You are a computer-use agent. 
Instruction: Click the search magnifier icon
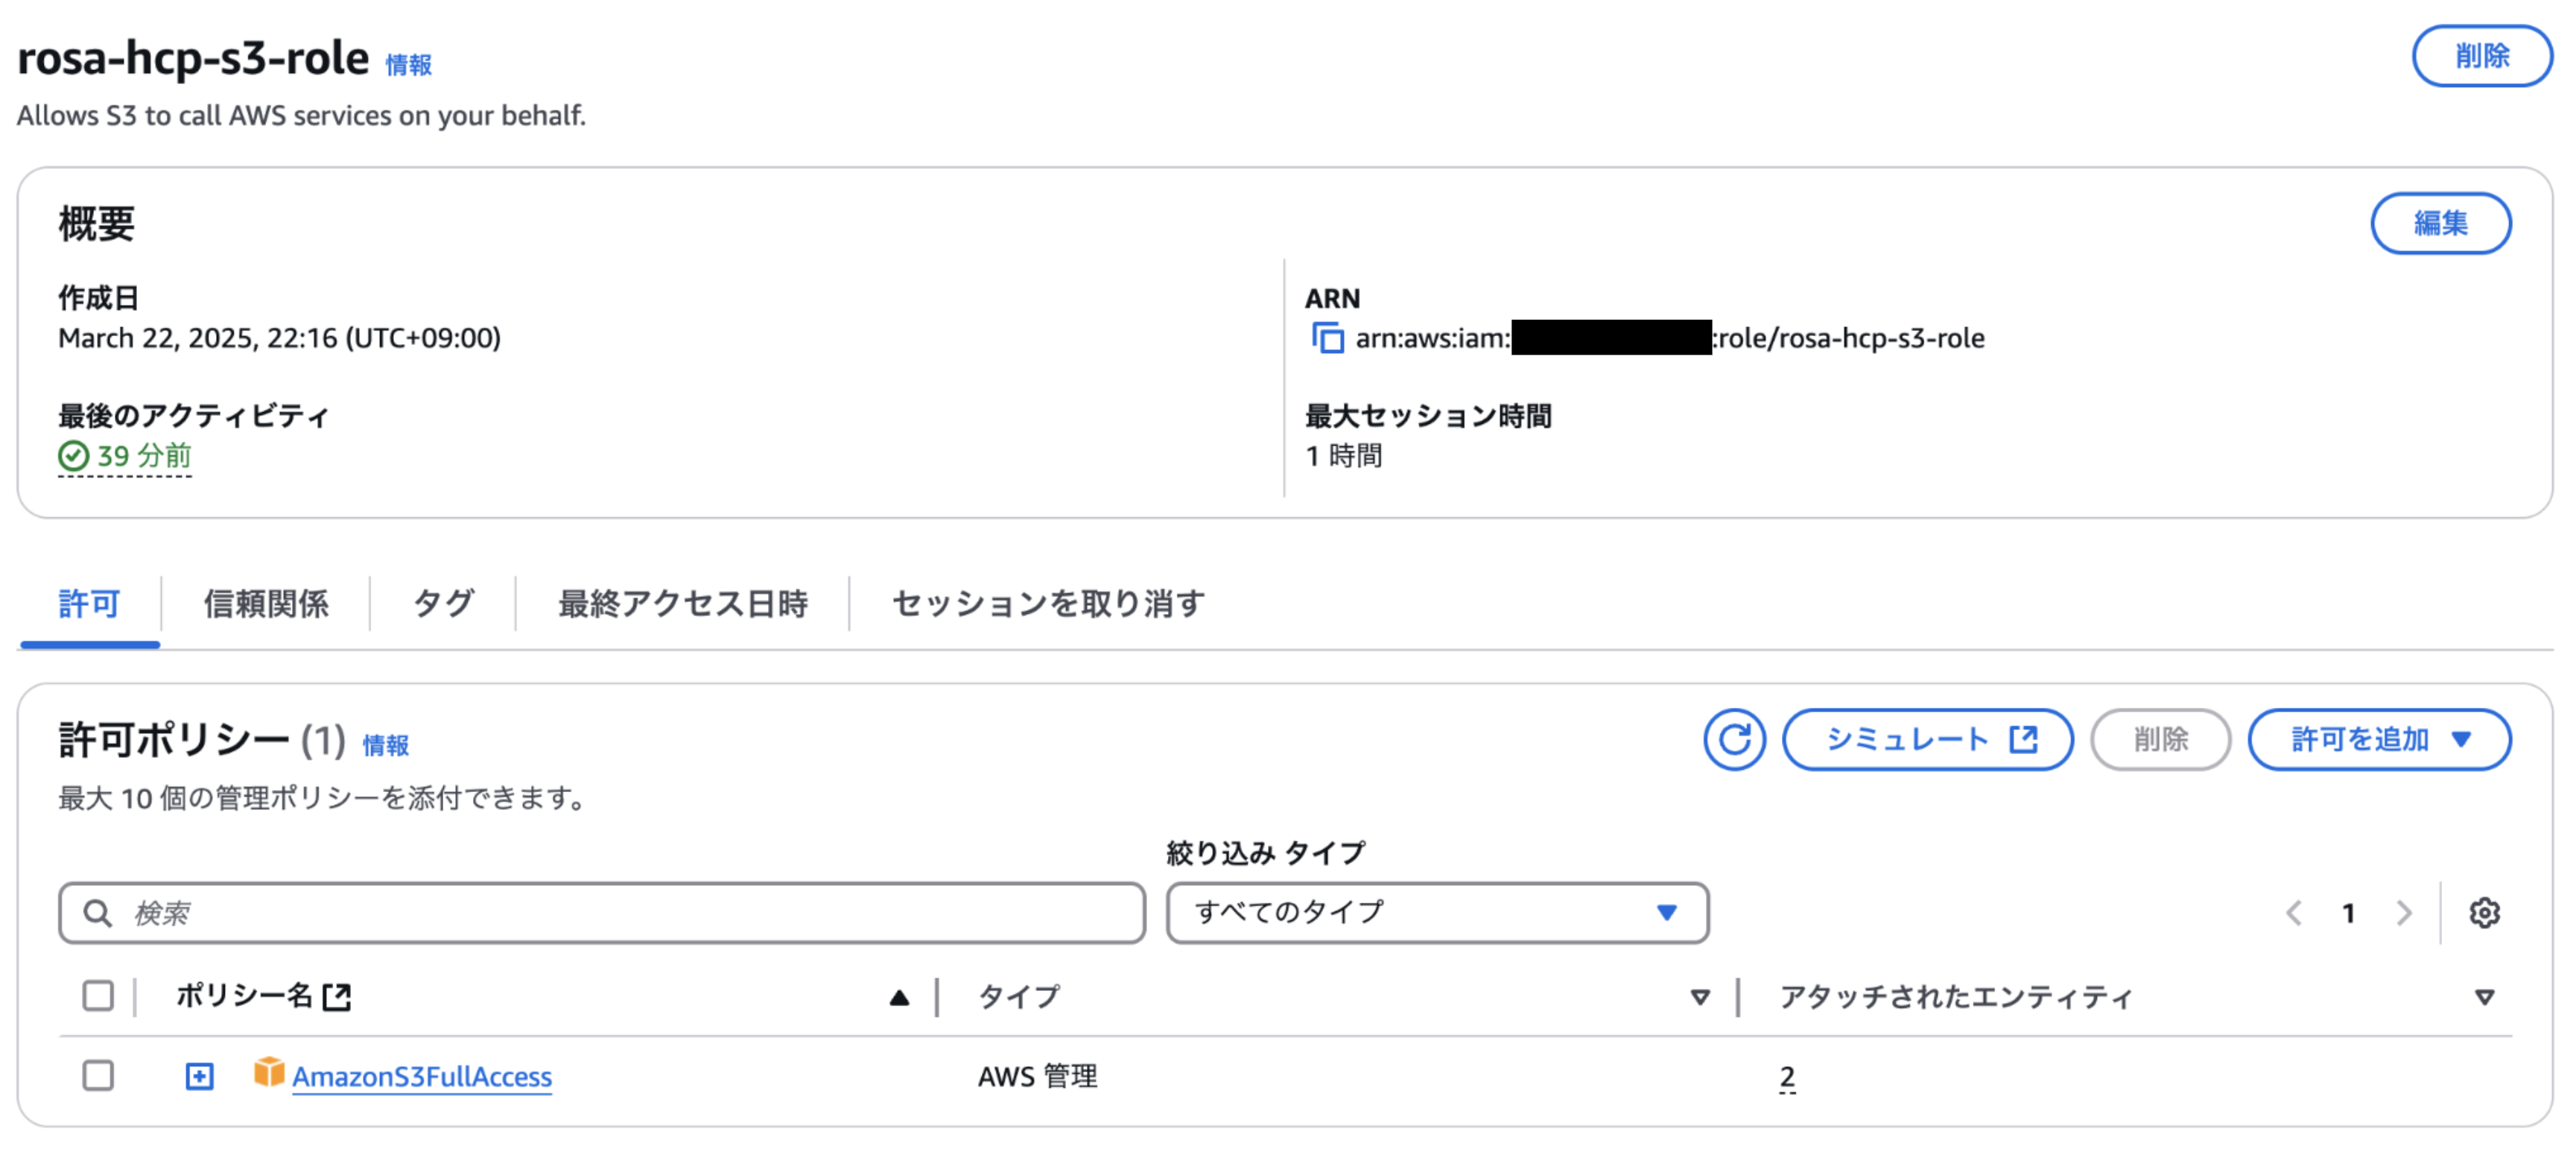pos(97,913)
